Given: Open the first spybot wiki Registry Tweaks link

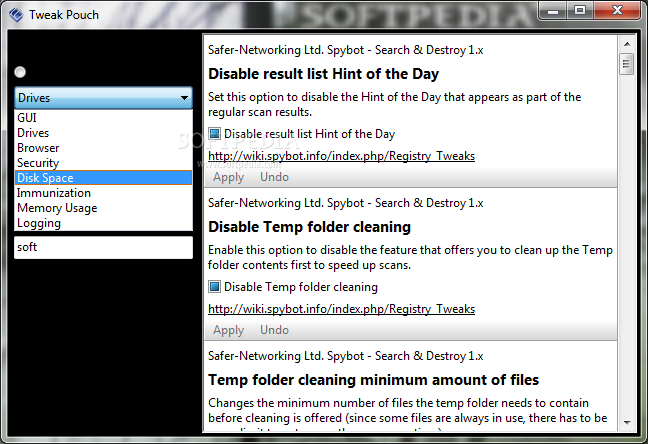Looking at the screenshot, I should tap(341, 156).
